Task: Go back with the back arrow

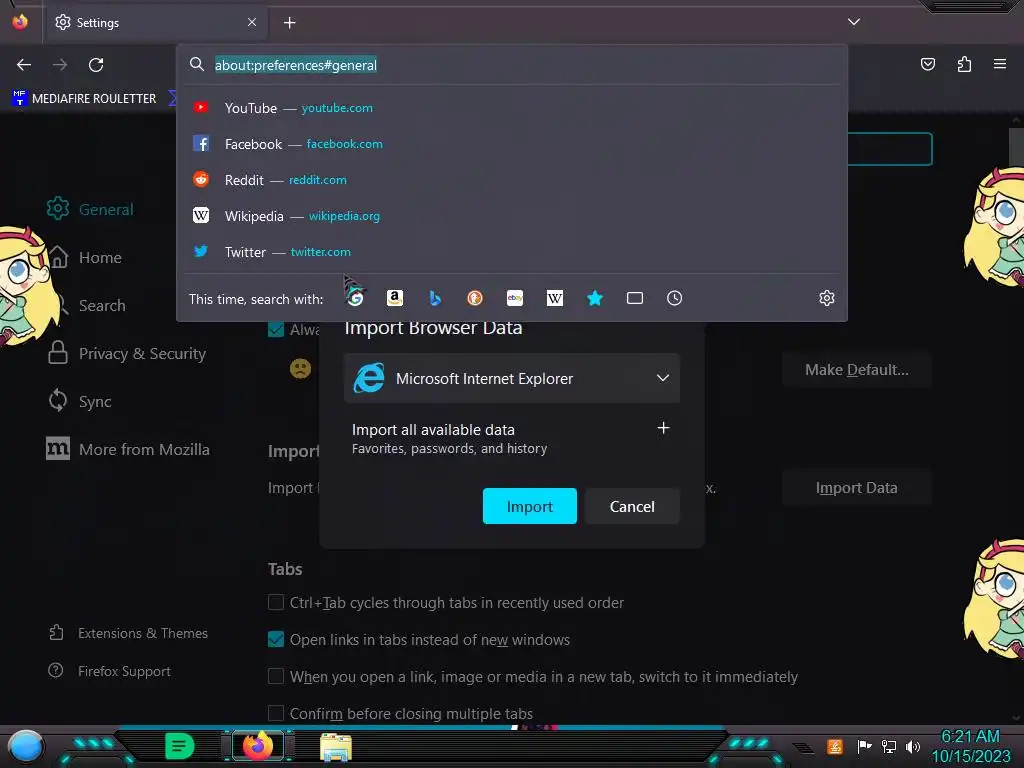Action: [24, 65]
